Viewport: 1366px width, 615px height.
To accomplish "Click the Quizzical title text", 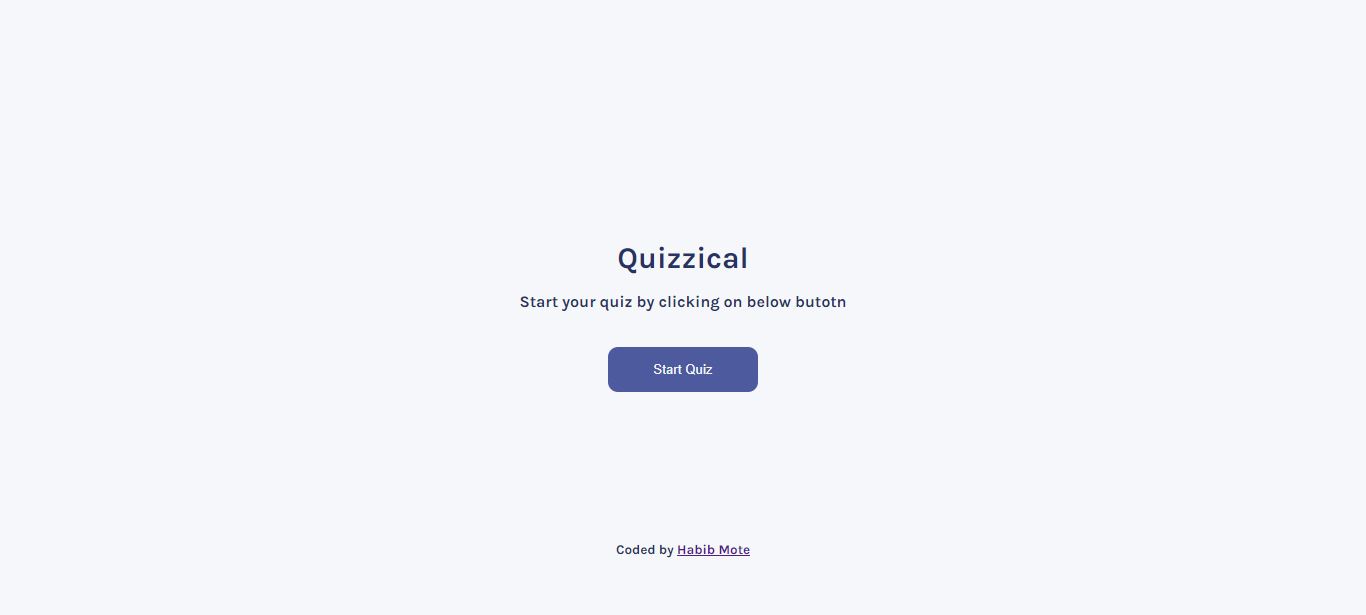I will click(x=683, y=258).
